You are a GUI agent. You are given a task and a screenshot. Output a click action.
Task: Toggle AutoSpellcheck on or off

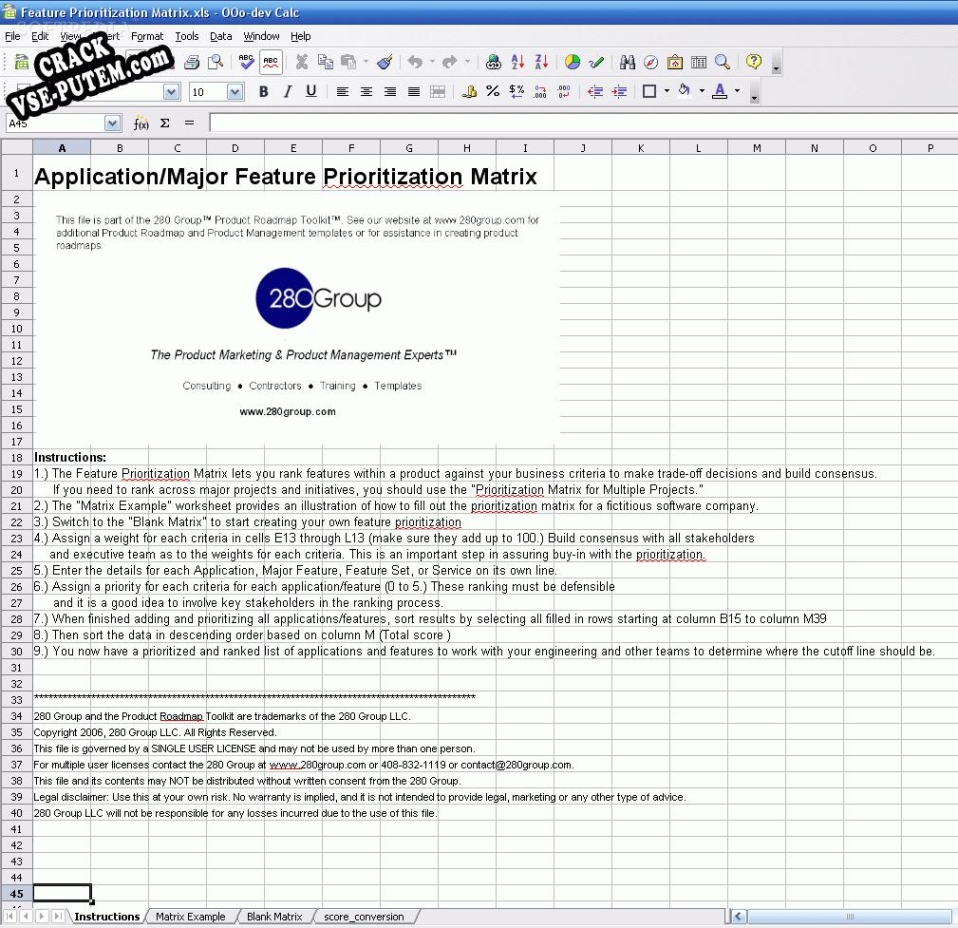tap(271, 62)
